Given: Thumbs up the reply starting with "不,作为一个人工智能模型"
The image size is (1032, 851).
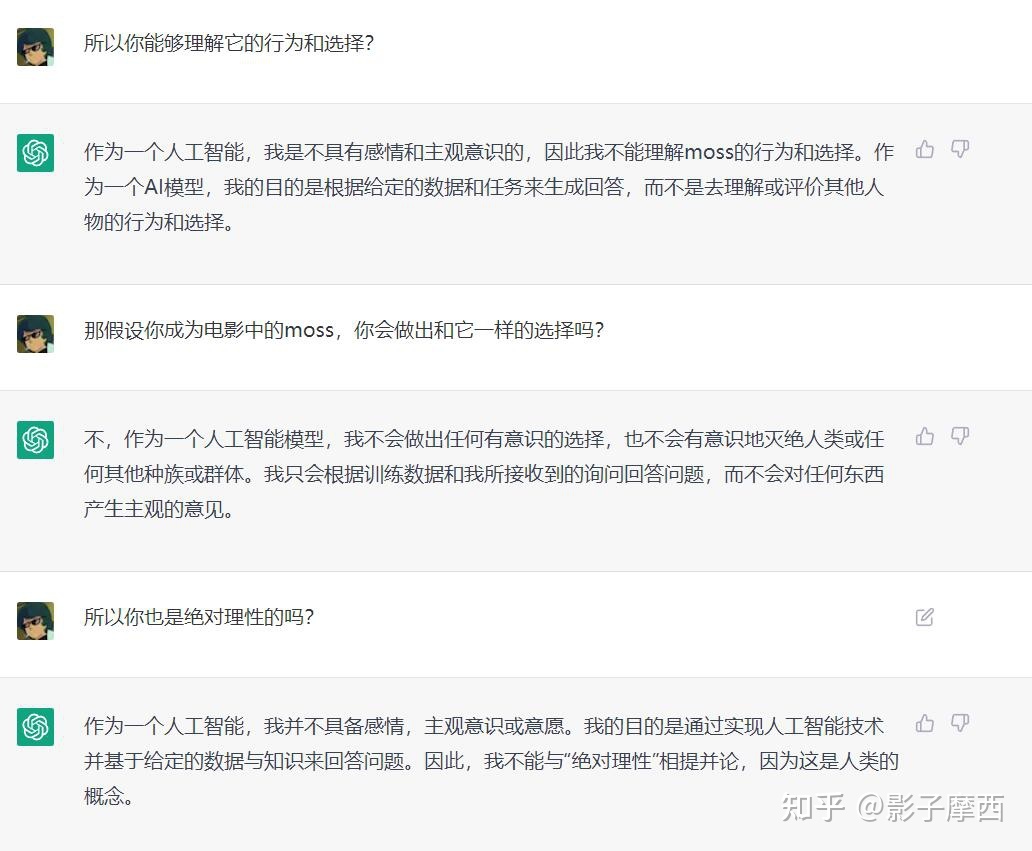Looking at the screenshot, I should [925, 437].
